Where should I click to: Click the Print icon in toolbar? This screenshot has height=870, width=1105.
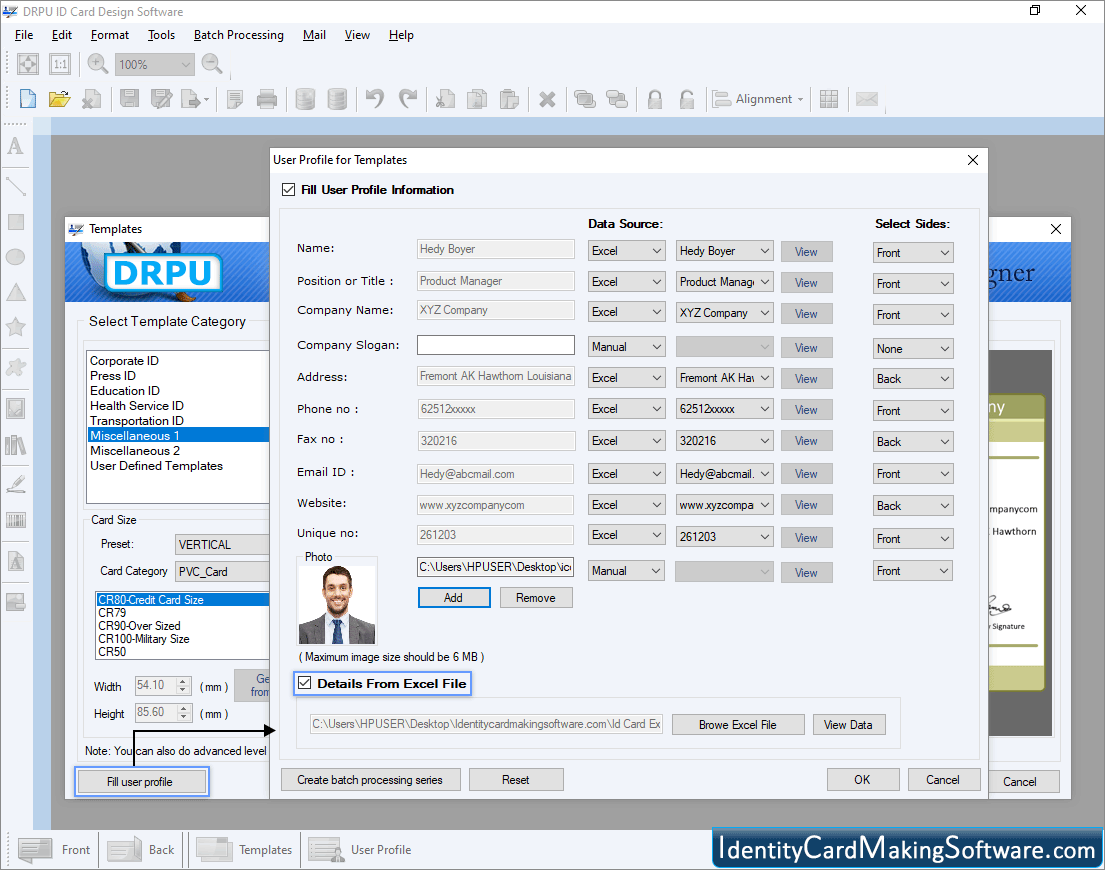(x=267, y=99)
